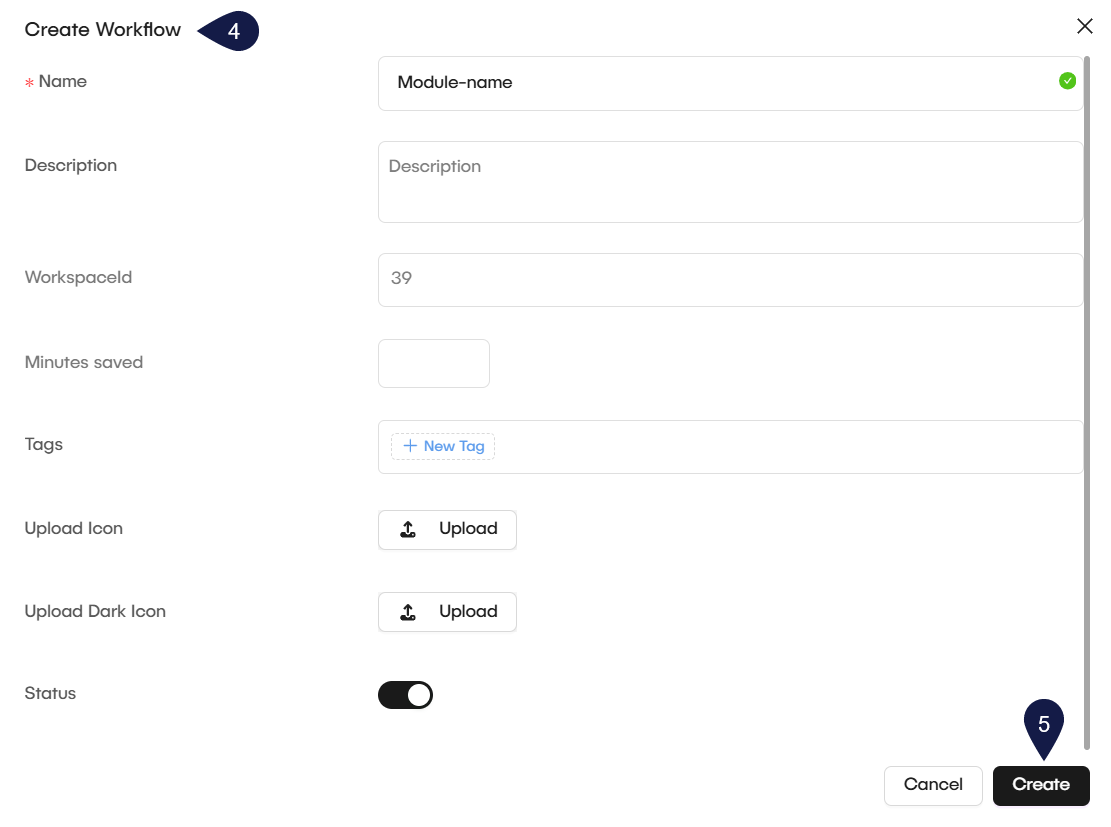Open the Upload dialog for the light icon
The width and height of the screenshot is (1111, 827).
pyautogui.click(x=447, y=529)
